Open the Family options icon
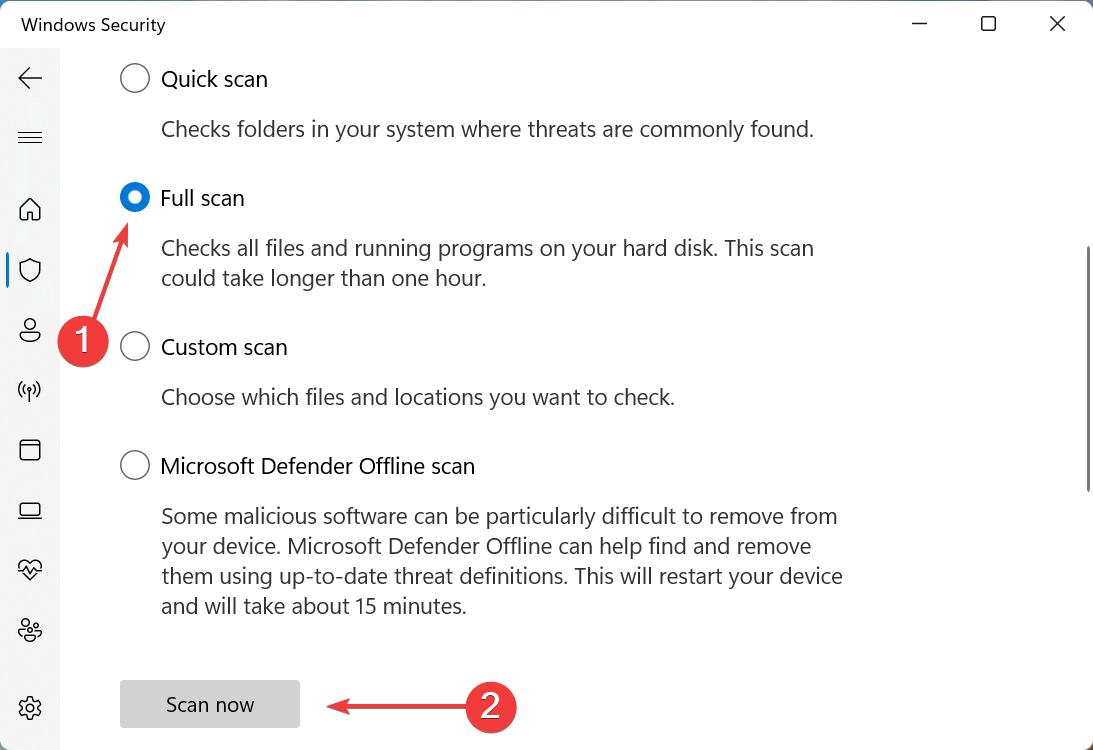Viewport: 1093px width, 750px height. coord(30,630)
